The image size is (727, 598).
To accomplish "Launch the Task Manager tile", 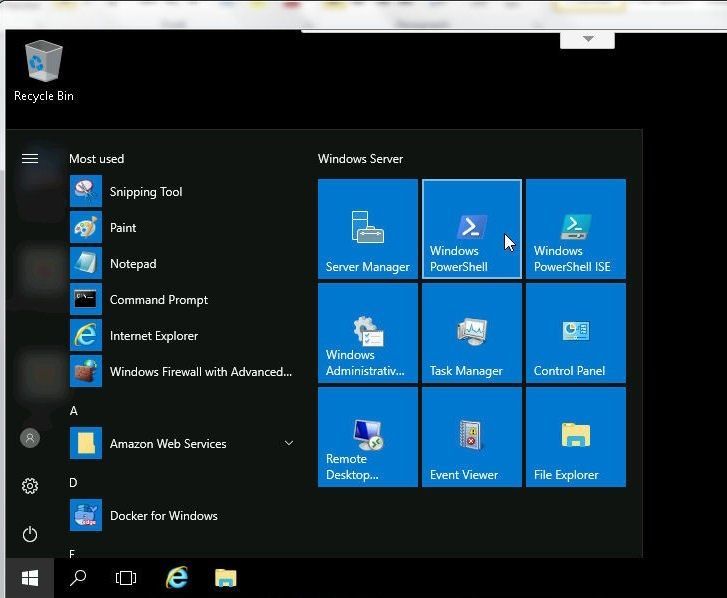I will pos(472,333).
